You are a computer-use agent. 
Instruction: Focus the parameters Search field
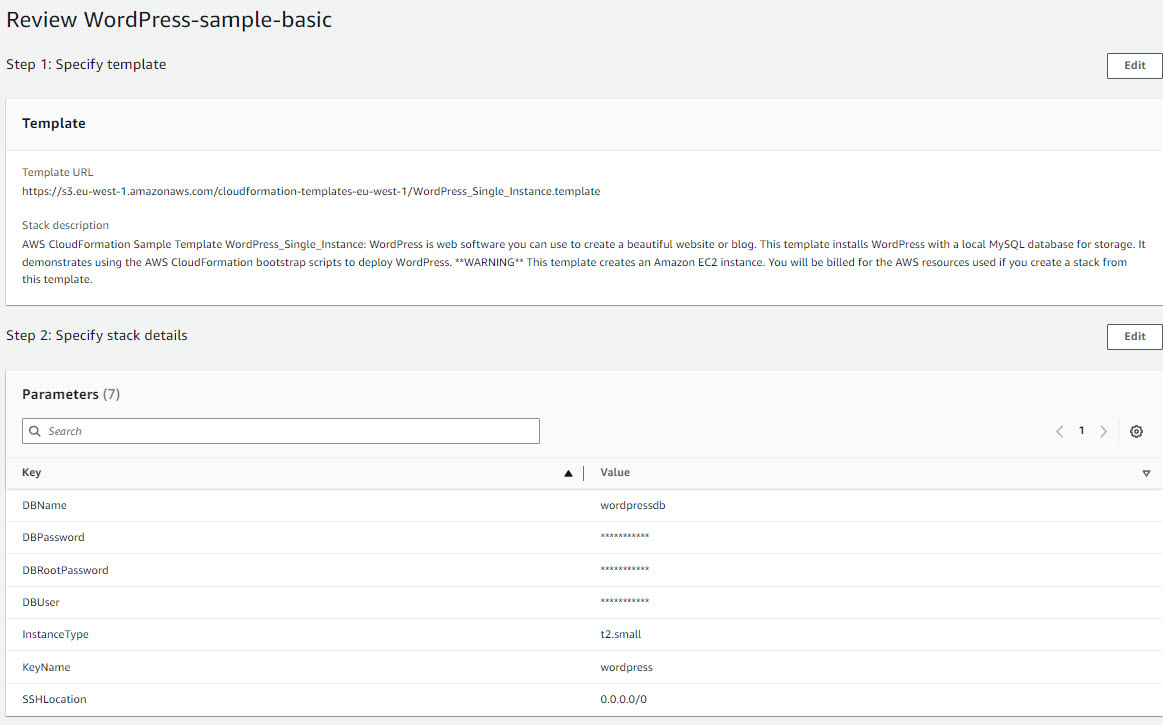(x=280, y=431)
